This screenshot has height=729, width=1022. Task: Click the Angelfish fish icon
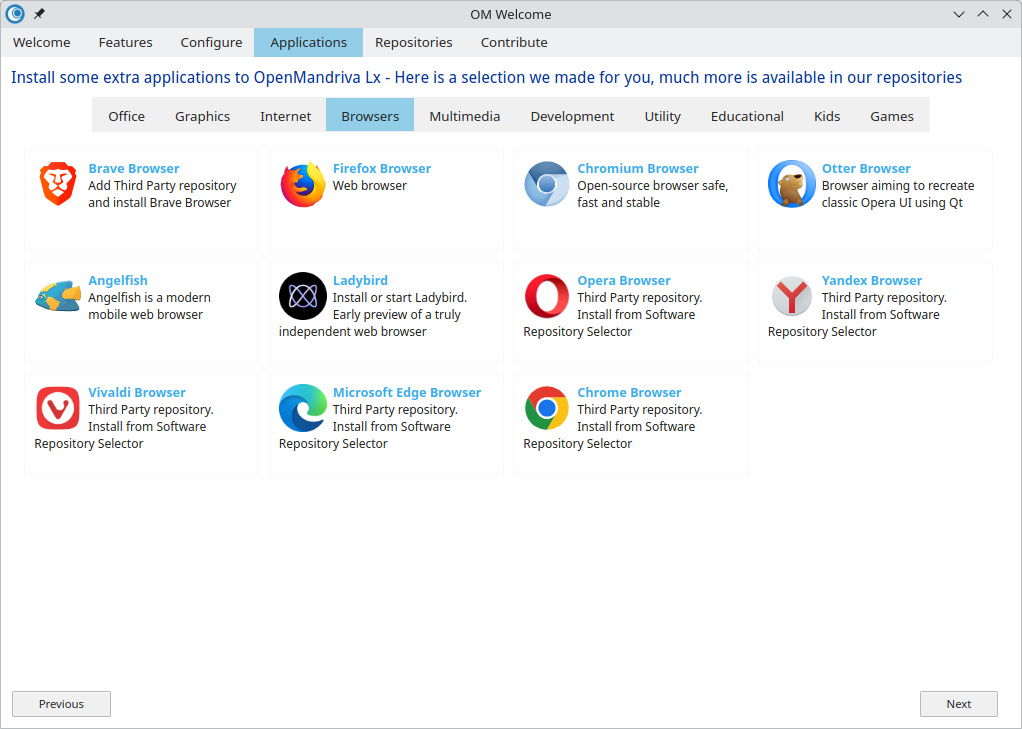click(x=58, y=296)
